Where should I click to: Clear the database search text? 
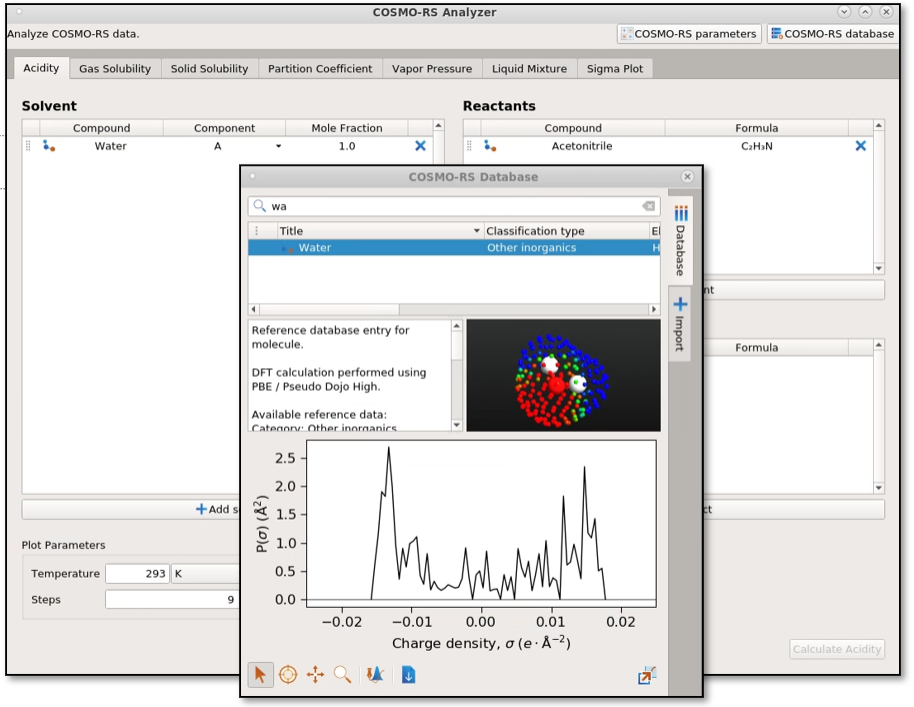tap(648, 206)
